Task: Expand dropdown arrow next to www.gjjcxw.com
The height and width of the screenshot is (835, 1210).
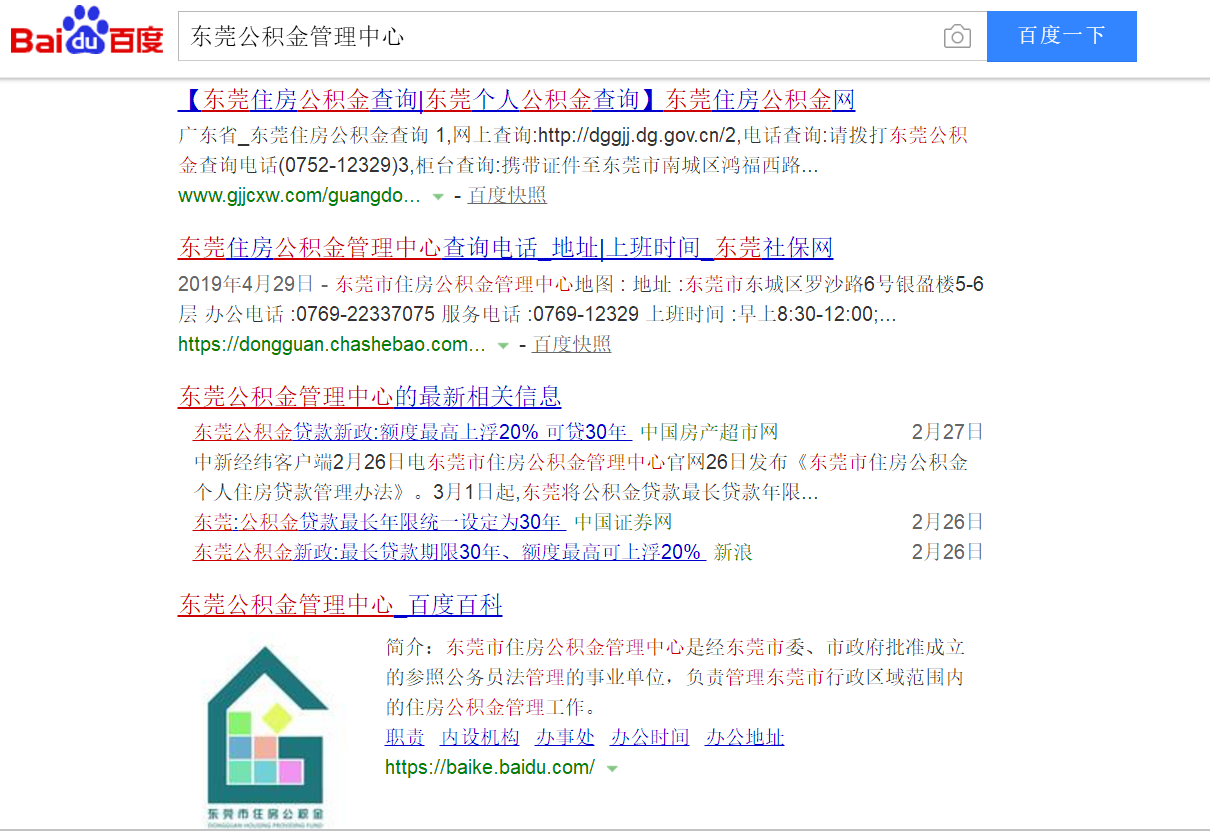Action: point(437,197)
